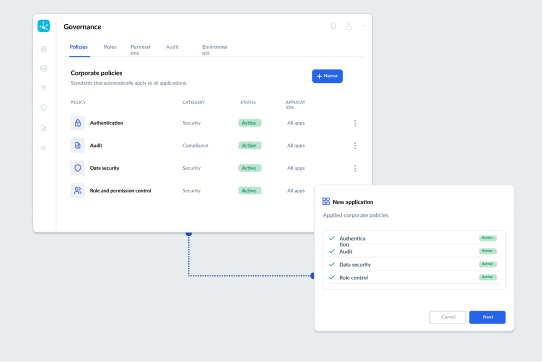Open the Environments tab

(215, 50)
